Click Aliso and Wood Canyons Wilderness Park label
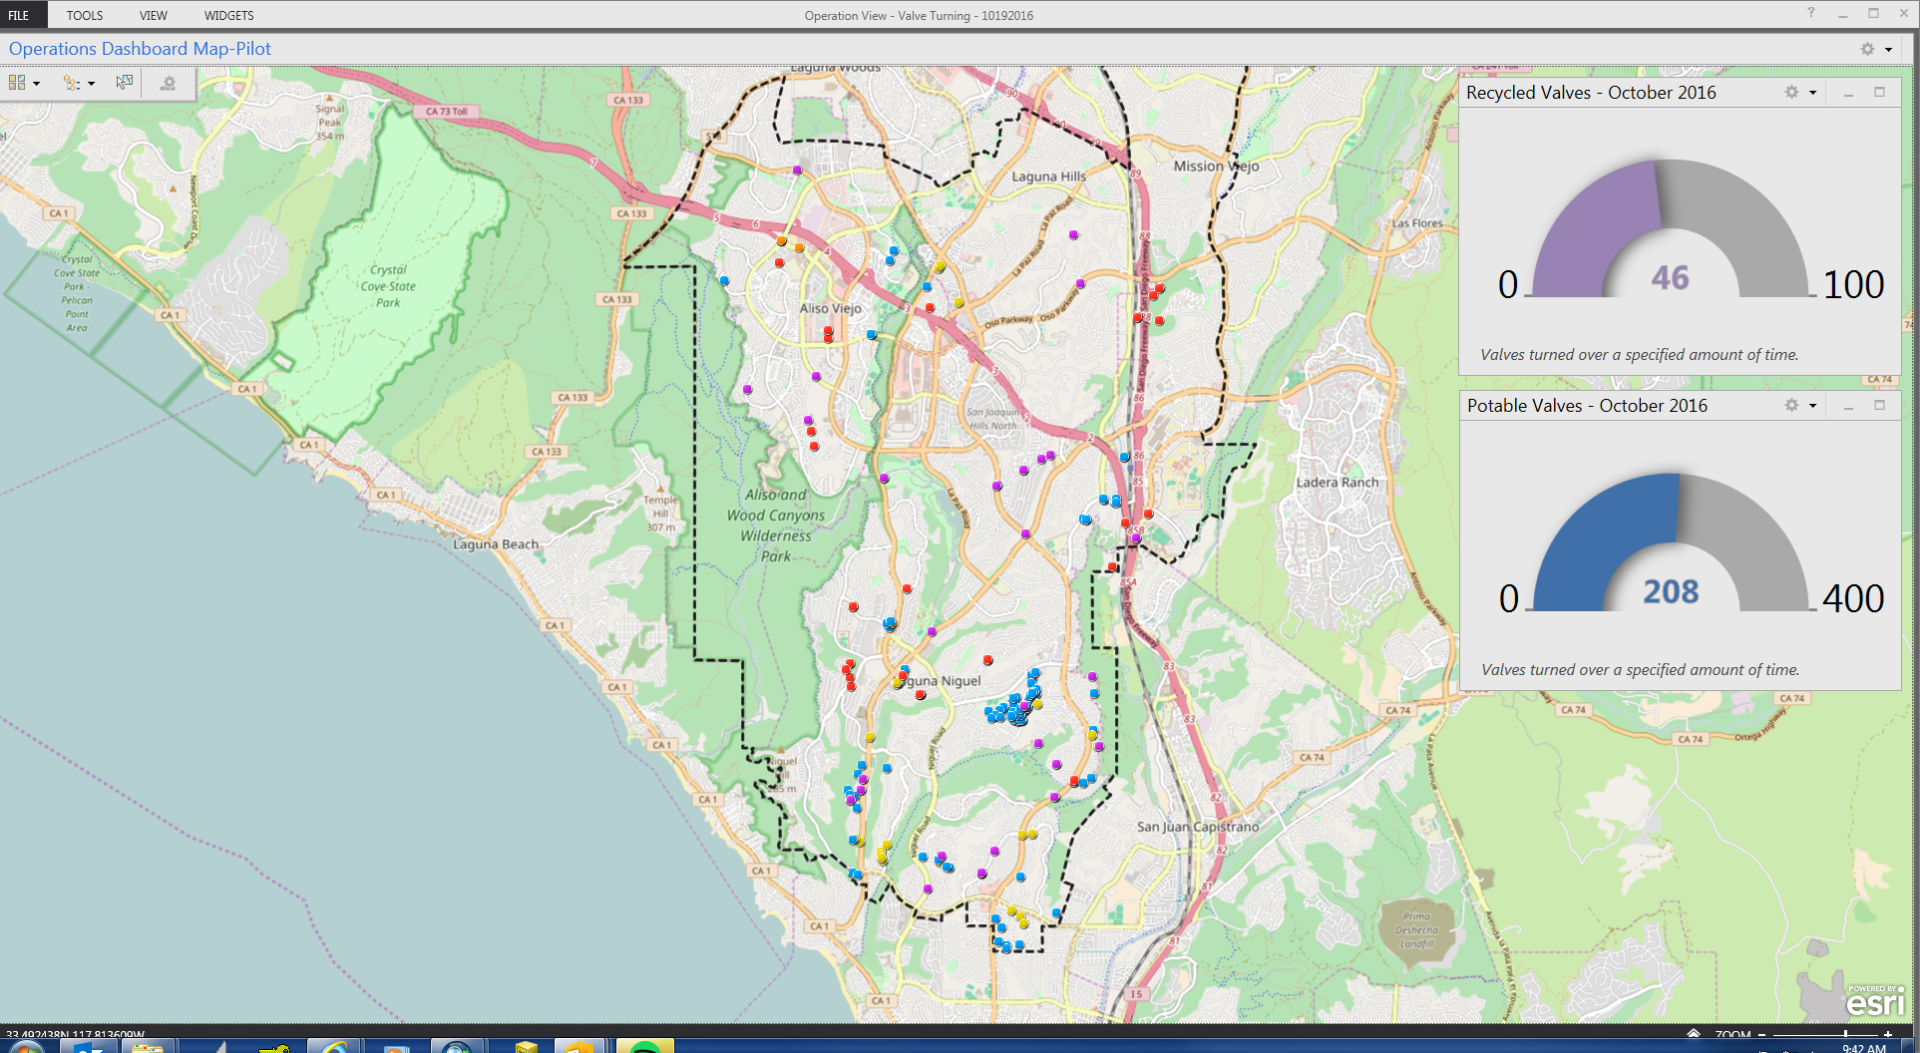The height and width of the screenshot is (1053, 1920). pos(776,525)
